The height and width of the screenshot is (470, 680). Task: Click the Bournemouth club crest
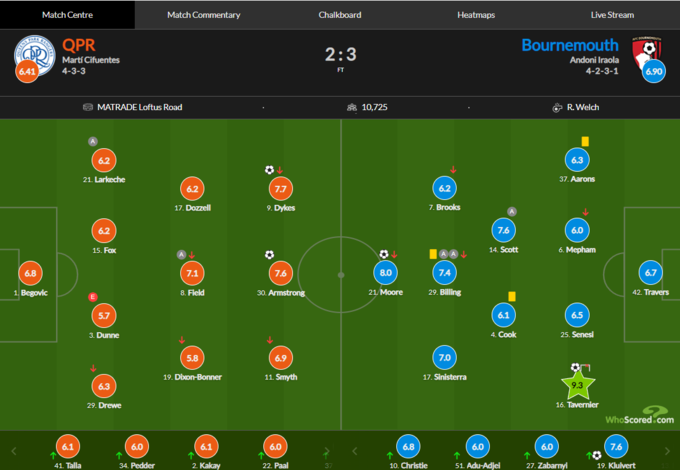650,52
